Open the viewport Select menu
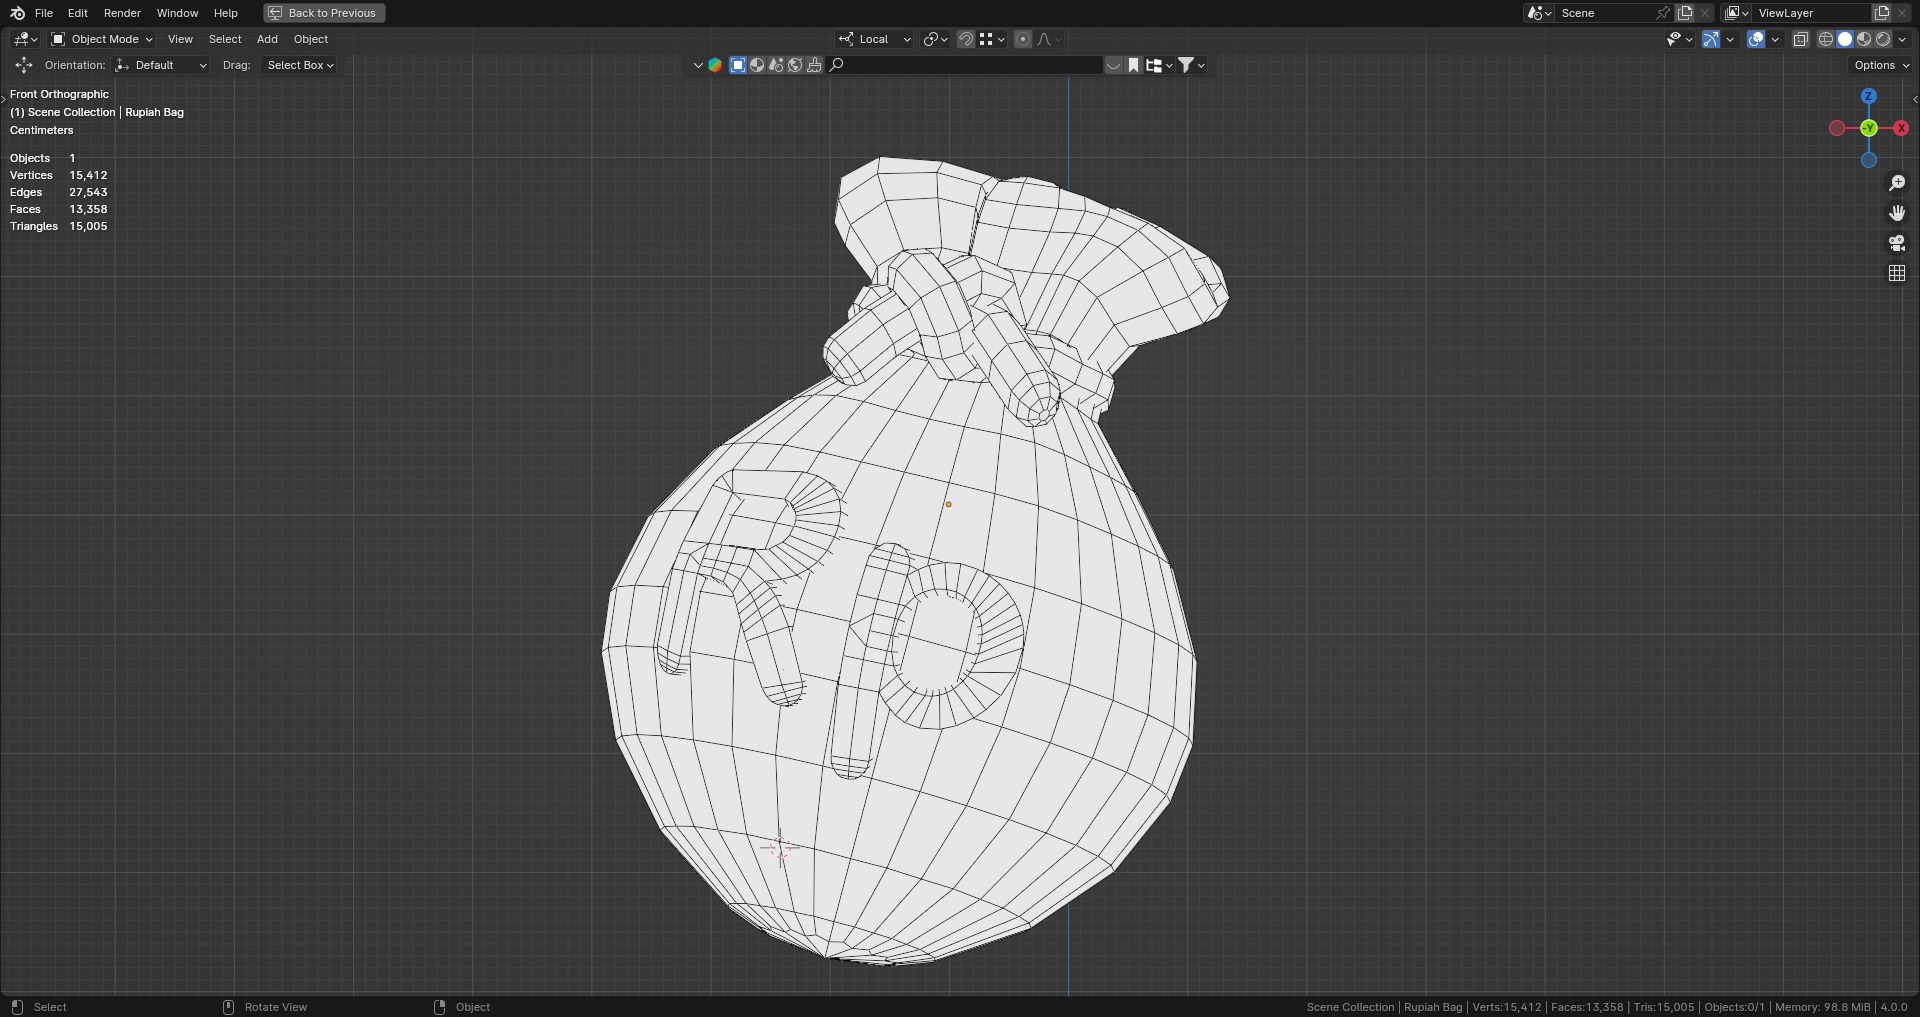Image resolution: width=1920 pixels, height=1017 pixels. tap(225, 39)
